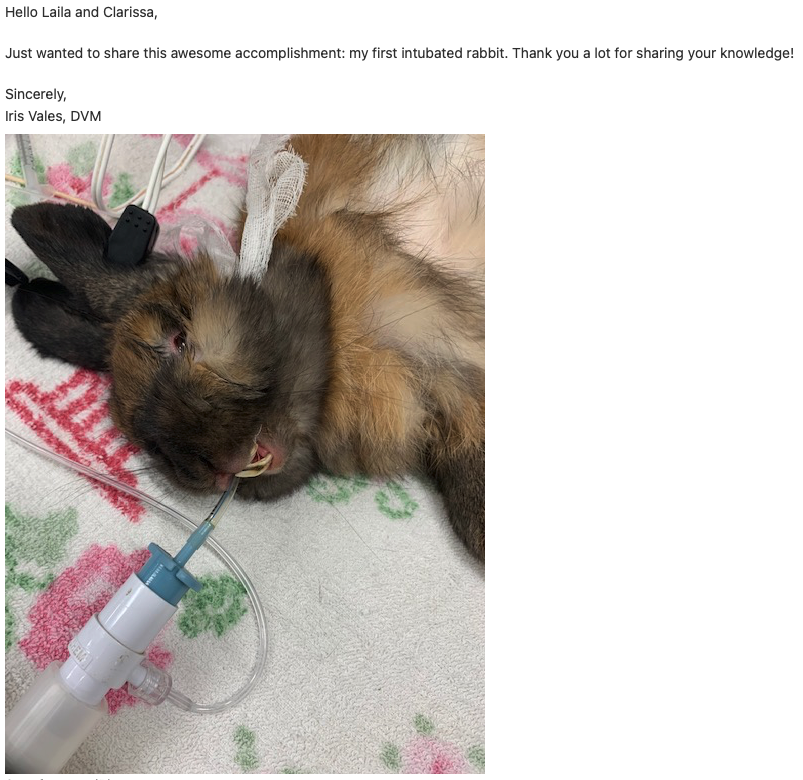Click the white gauze tie behind rabbit's head

click(x=271, y=205)
